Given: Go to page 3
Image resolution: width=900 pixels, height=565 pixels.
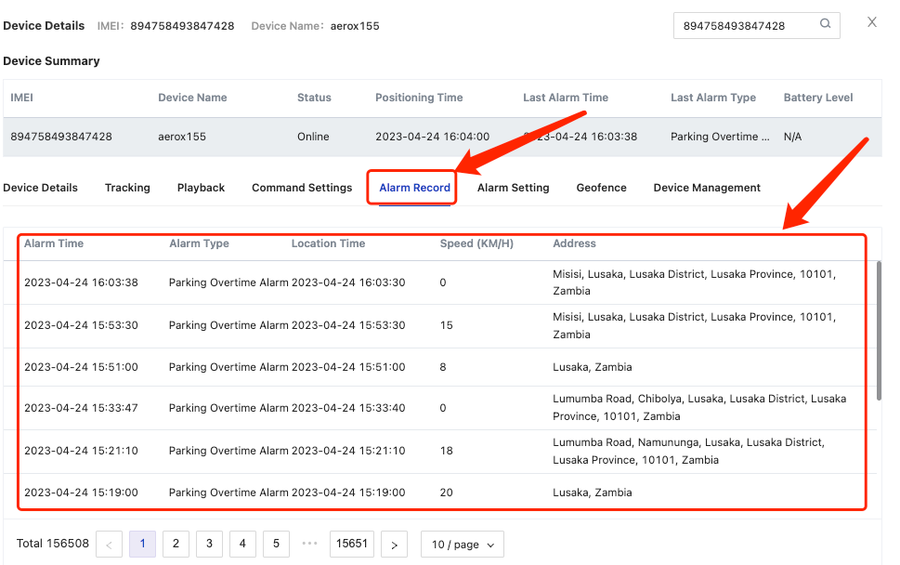Looking at the screenshot, I should (x=209, y=544).
